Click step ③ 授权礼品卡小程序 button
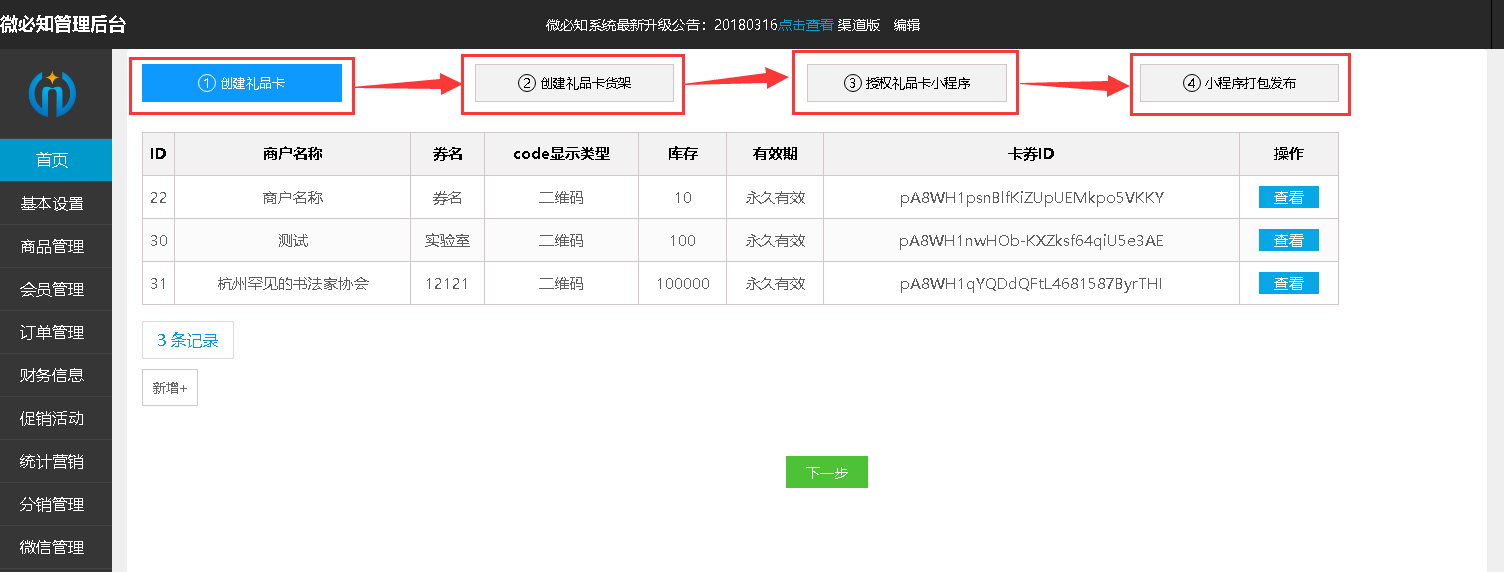The image size is (1504, 572). click(x=907, y=83)
